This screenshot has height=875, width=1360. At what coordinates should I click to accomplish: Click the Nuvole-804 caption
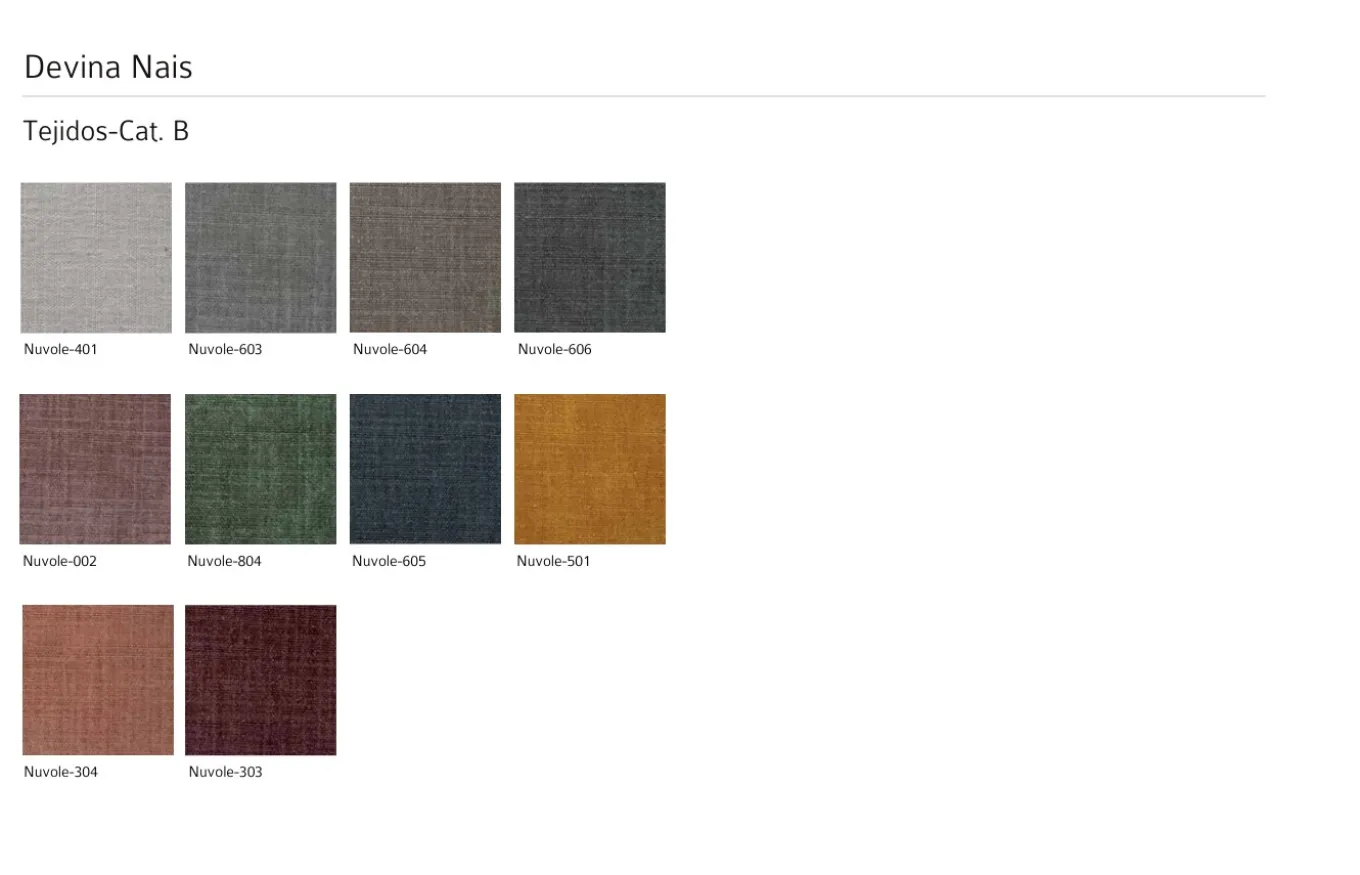pos(224,561)
